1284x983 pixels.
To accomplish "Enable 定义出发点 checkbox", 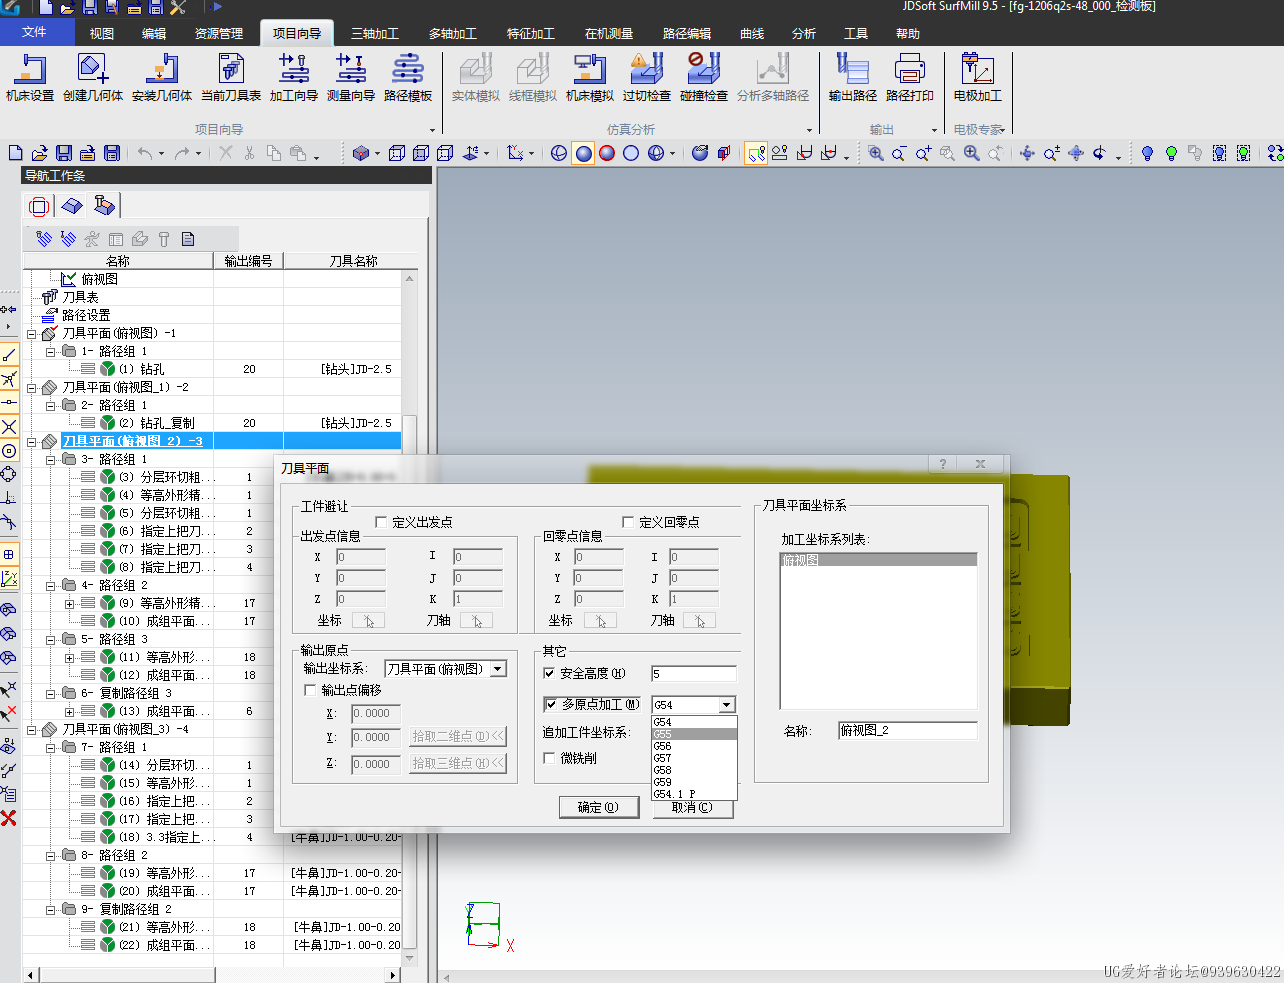I will 381,522.
